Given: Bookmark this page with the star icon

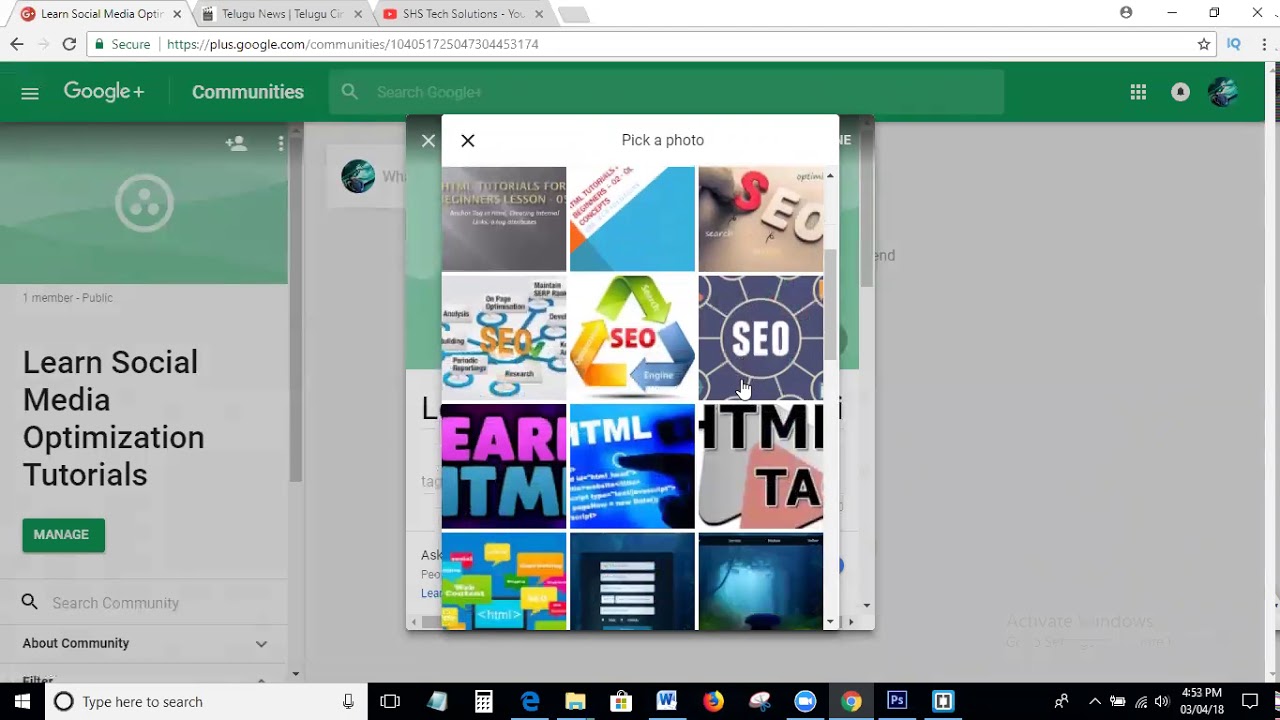Looking at the screenshot, I should 1204,44.
